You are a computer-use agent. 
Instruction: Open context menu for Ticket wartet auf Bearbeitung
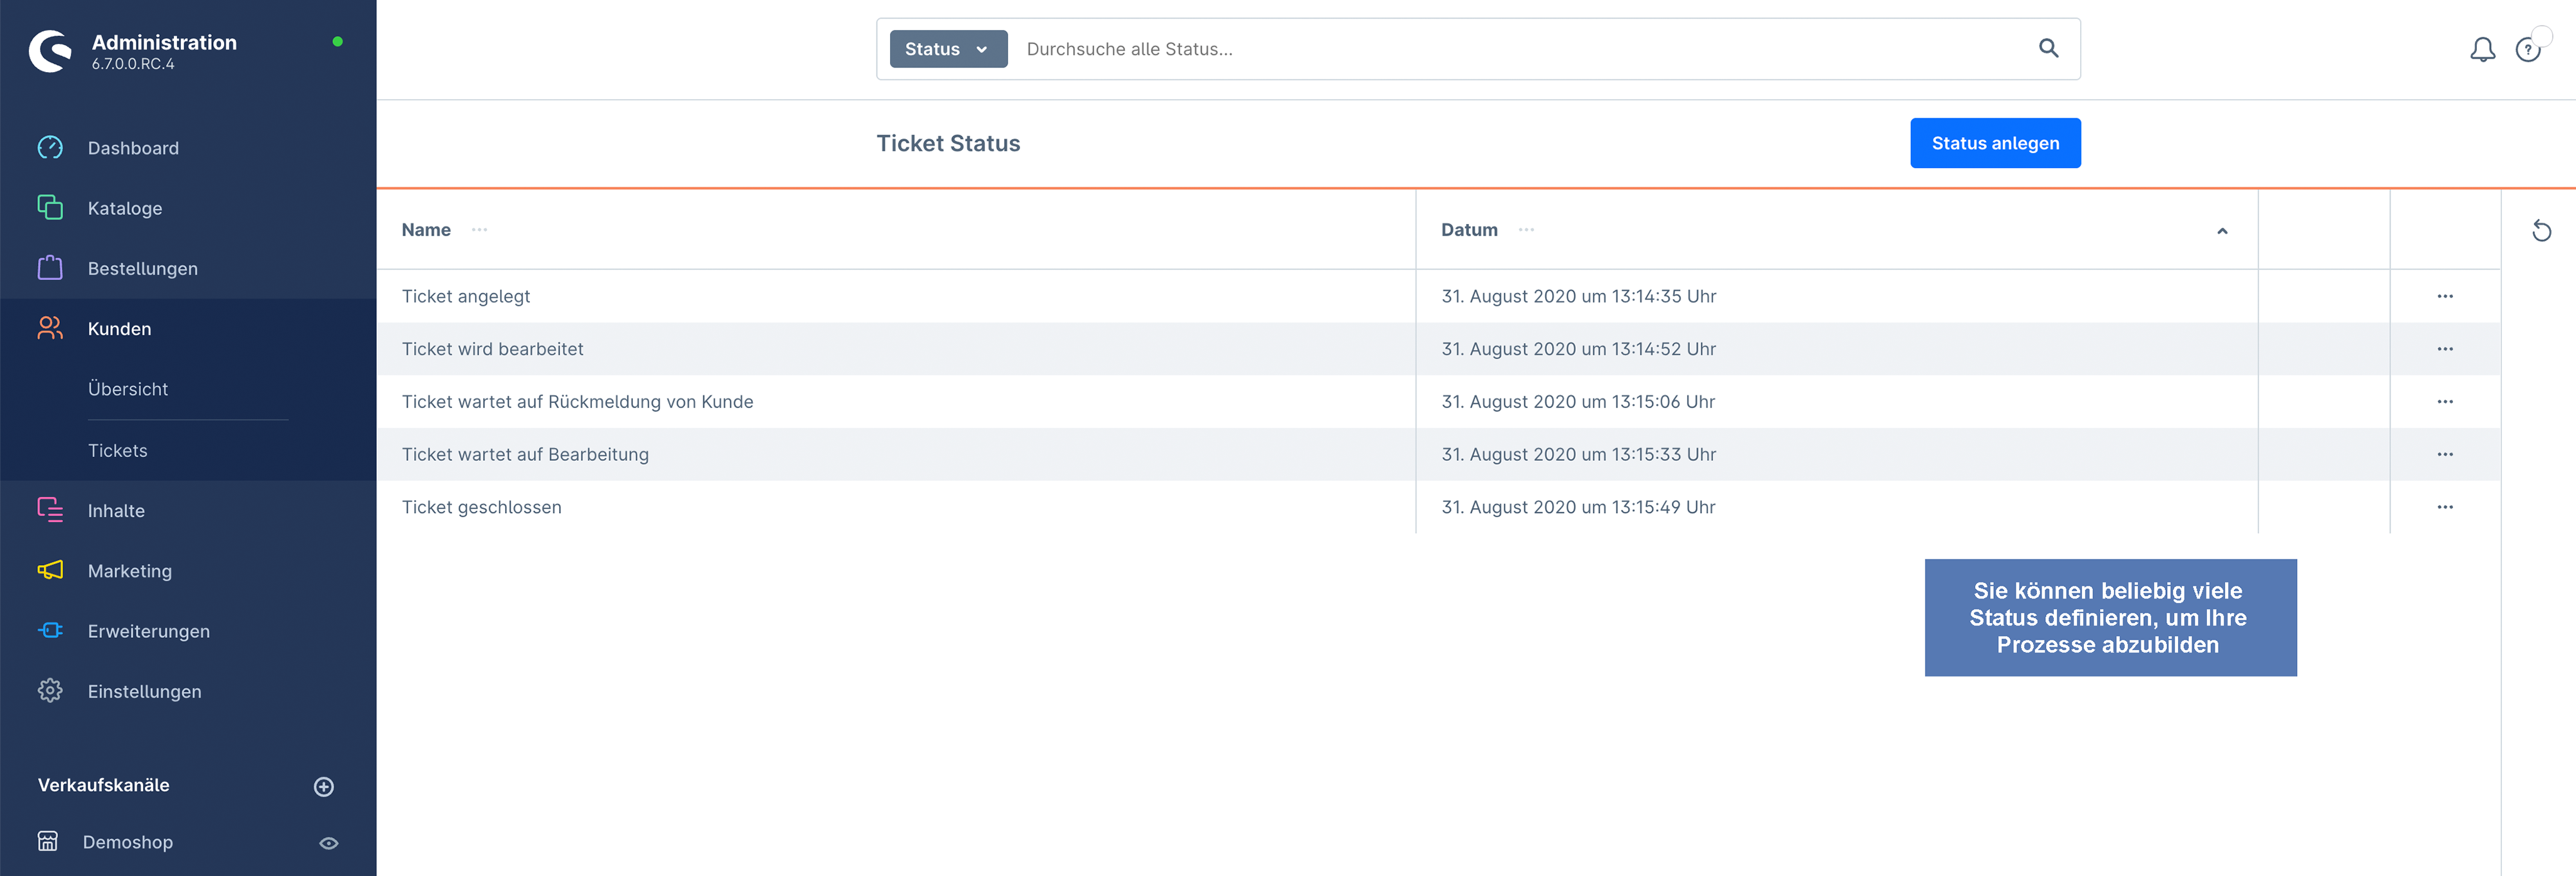2445,454
